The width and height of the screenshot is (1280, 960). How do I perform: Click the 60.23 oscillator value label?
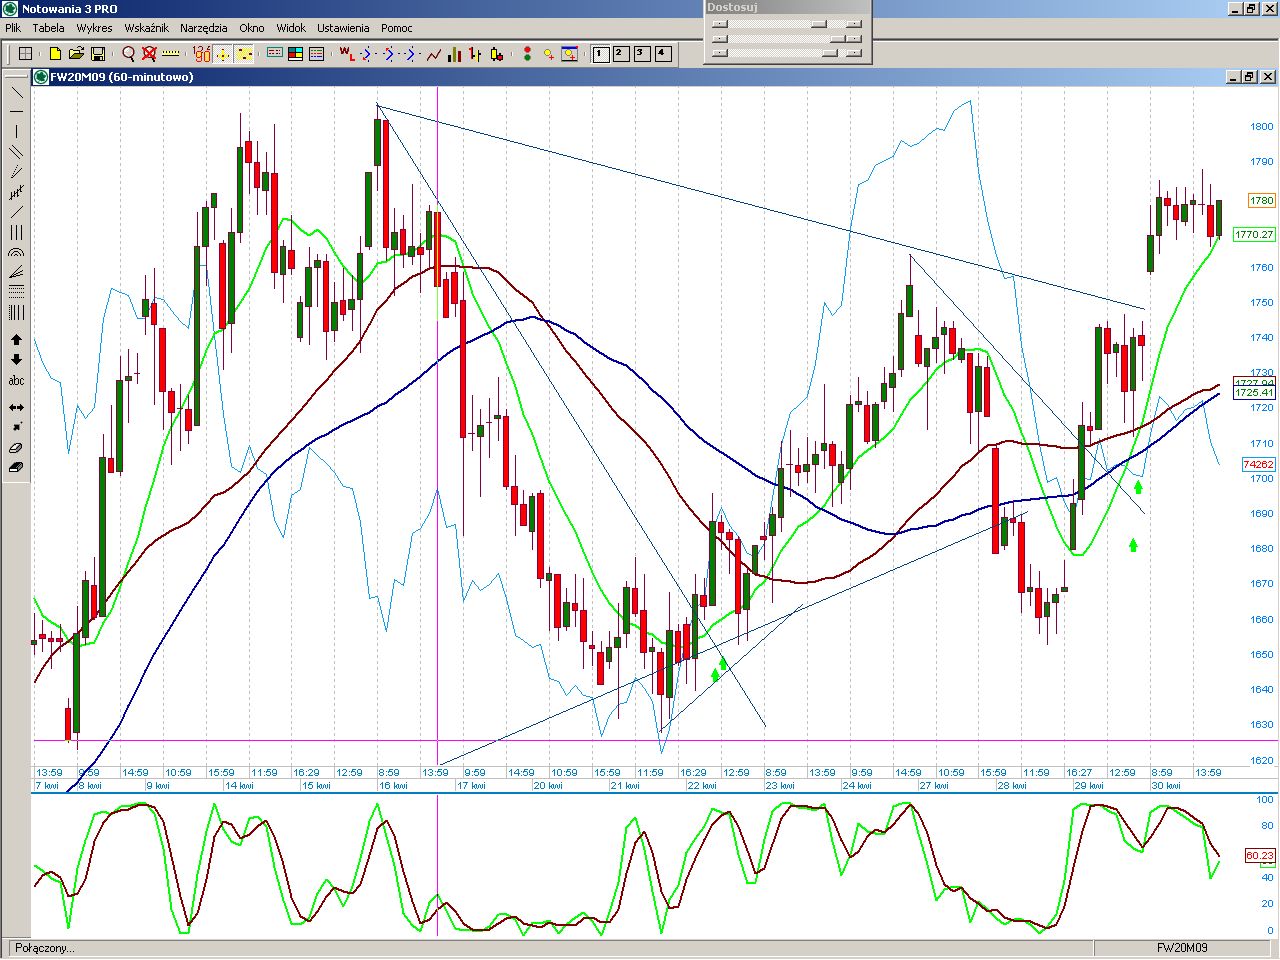click(x=1260, y=856)
